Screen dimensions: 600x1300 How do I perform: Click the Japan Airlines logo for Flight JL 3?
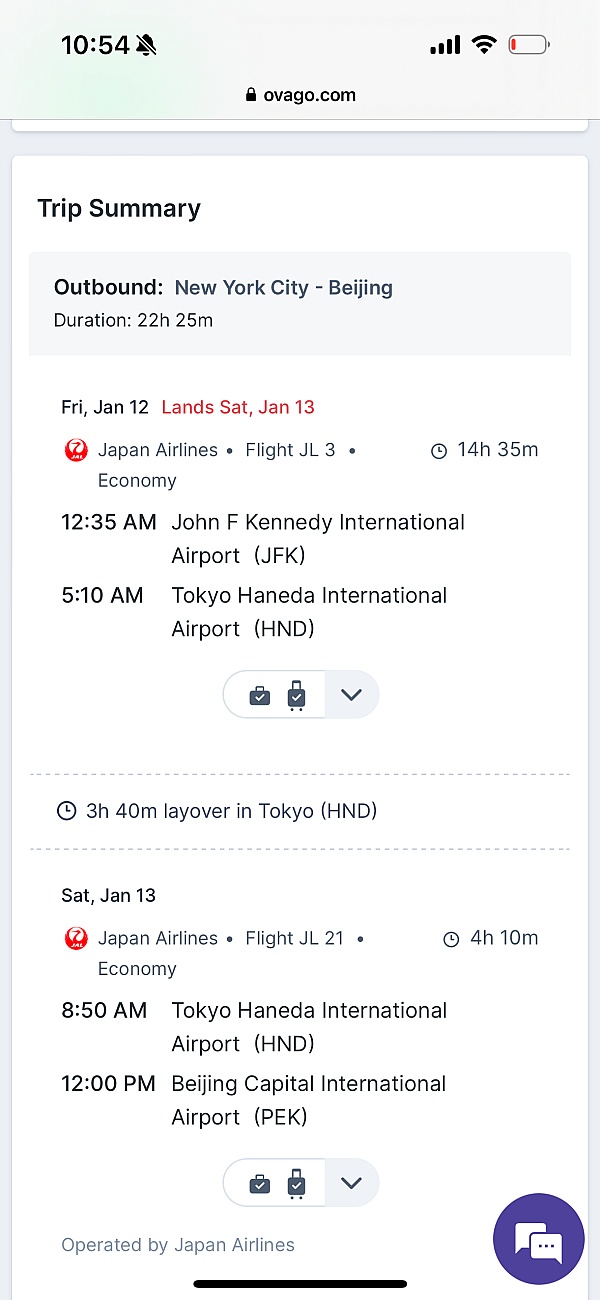click(76, 450)
